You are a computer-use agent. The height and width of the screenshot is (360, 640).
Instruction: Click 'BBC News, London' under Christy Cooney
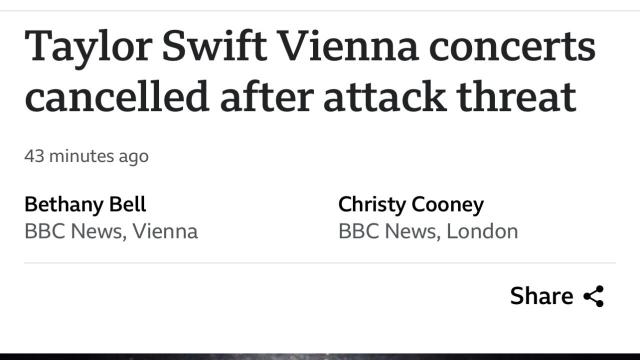428,231
